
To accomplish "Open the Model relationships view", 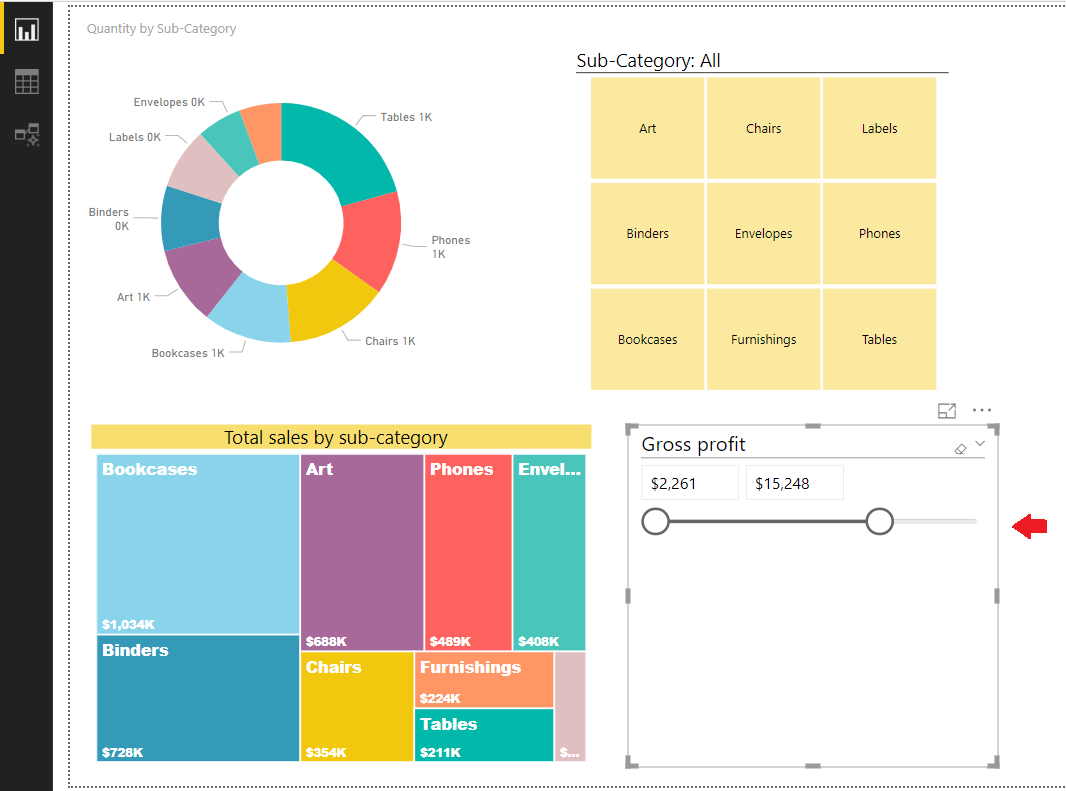I will tap(27, 135).
